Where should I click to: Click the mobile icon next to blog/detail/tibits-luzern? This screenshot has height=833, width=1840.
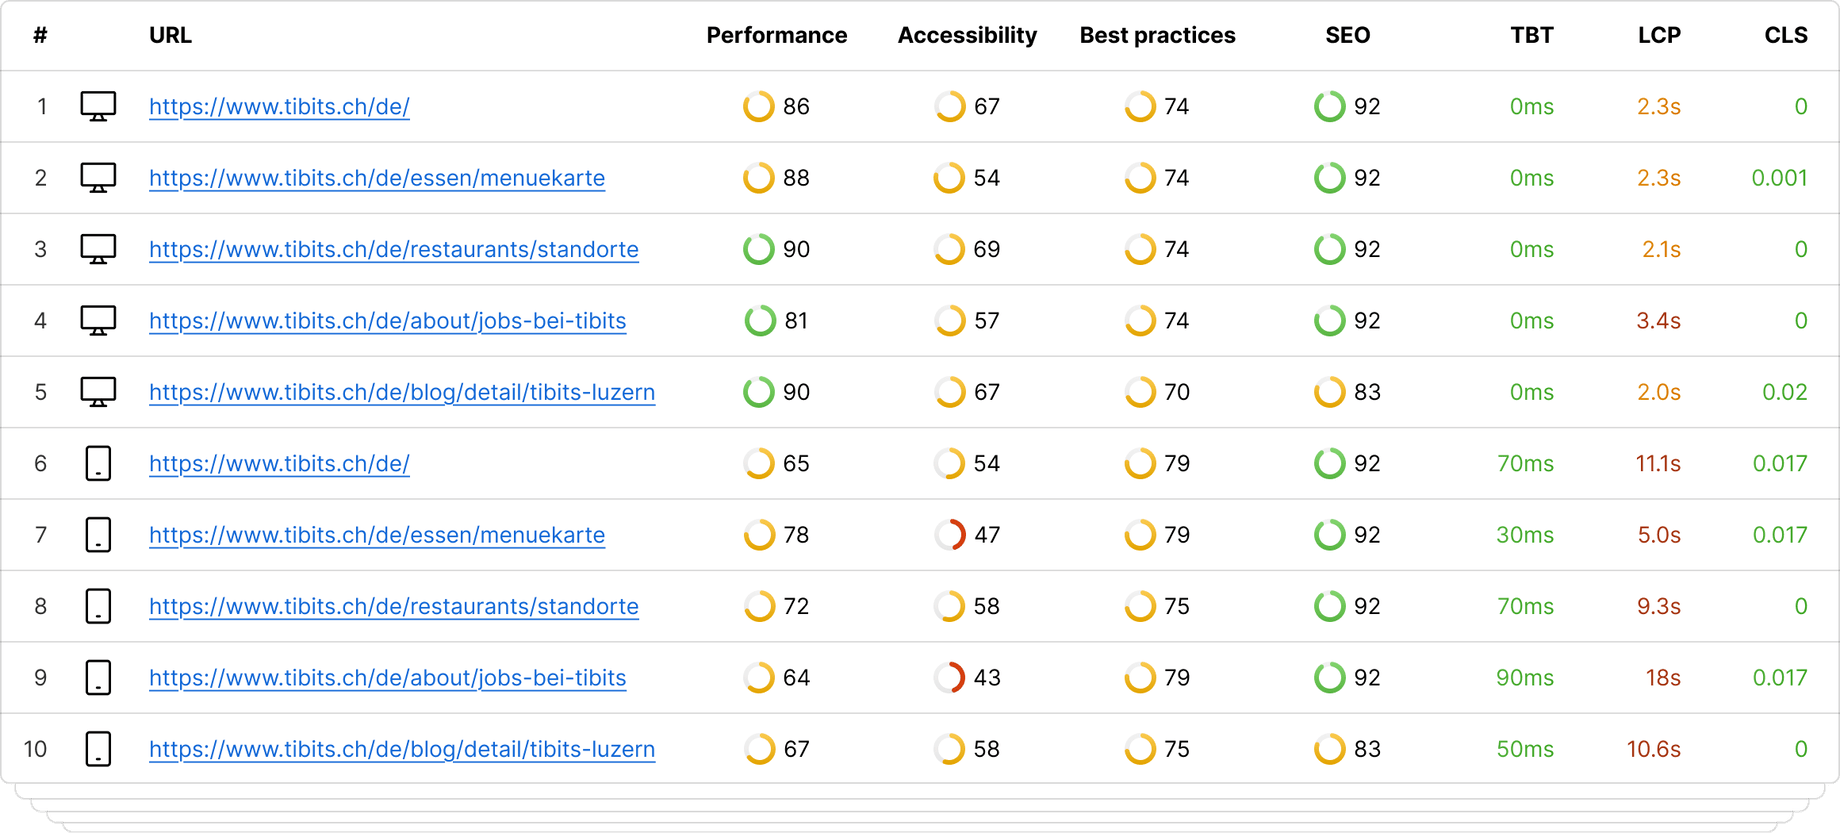tap(98, 748)
